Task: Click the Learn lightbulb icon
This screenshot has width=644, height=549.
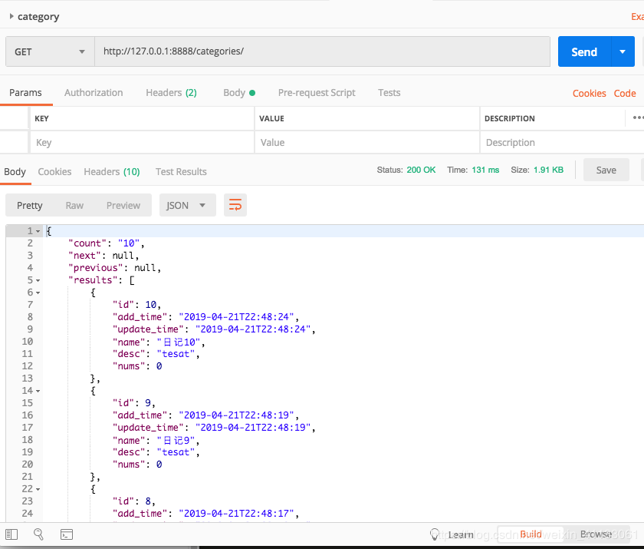Action: (x=434, y=534)
